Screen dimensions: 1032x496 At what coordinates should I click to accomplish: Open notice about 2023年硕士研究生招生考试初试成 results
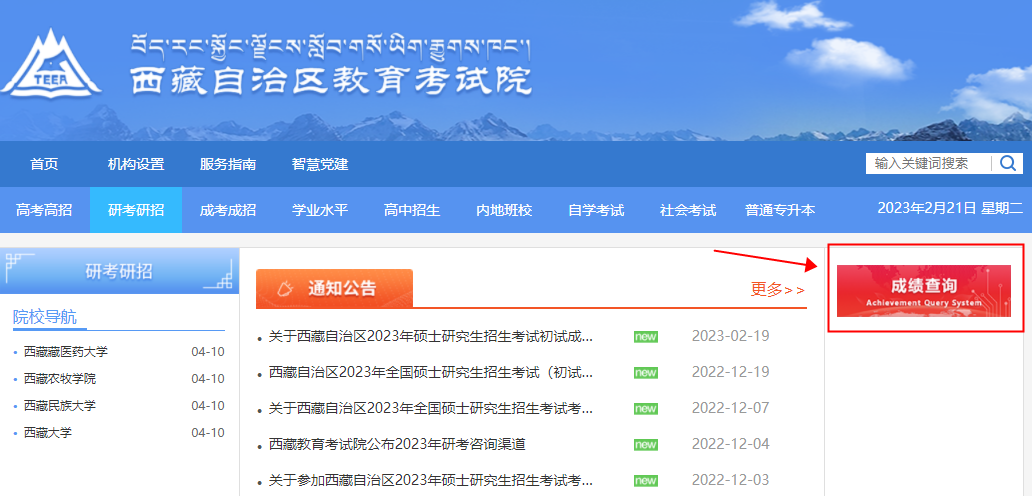tap(430, 337)
